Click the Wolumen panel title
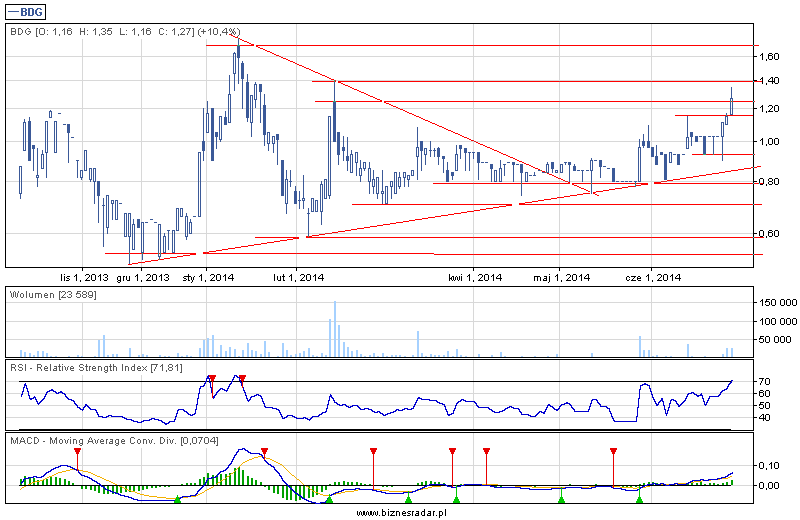Image resolution: width=800 pixels, height=520 pixels. click(x=52, y=296)
